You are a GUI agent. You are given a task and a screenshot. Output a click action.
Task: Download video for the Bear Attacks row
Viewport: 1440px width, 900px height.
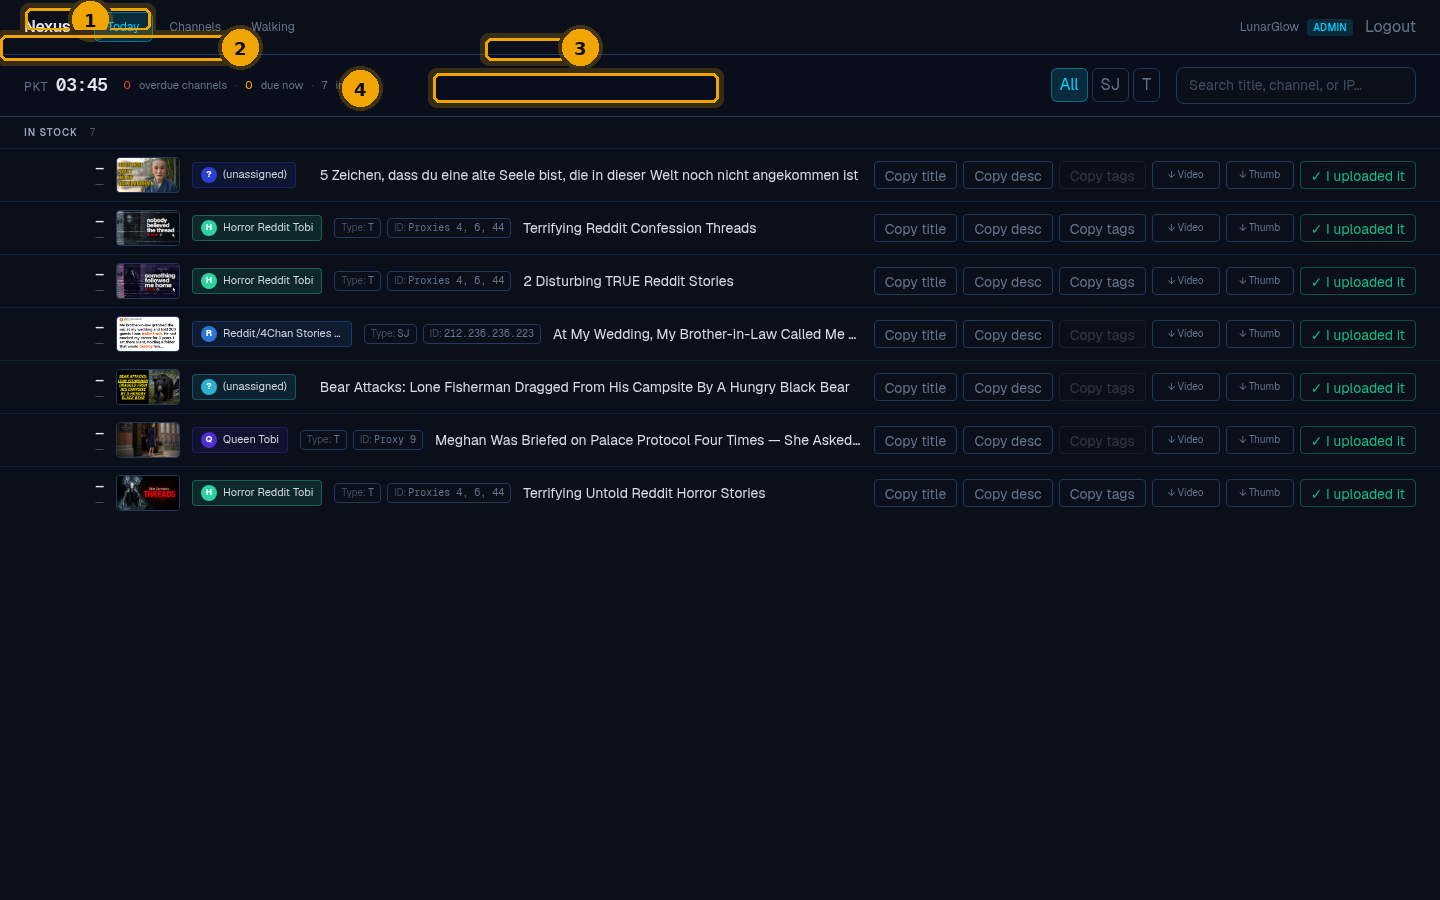(1186, 387)
